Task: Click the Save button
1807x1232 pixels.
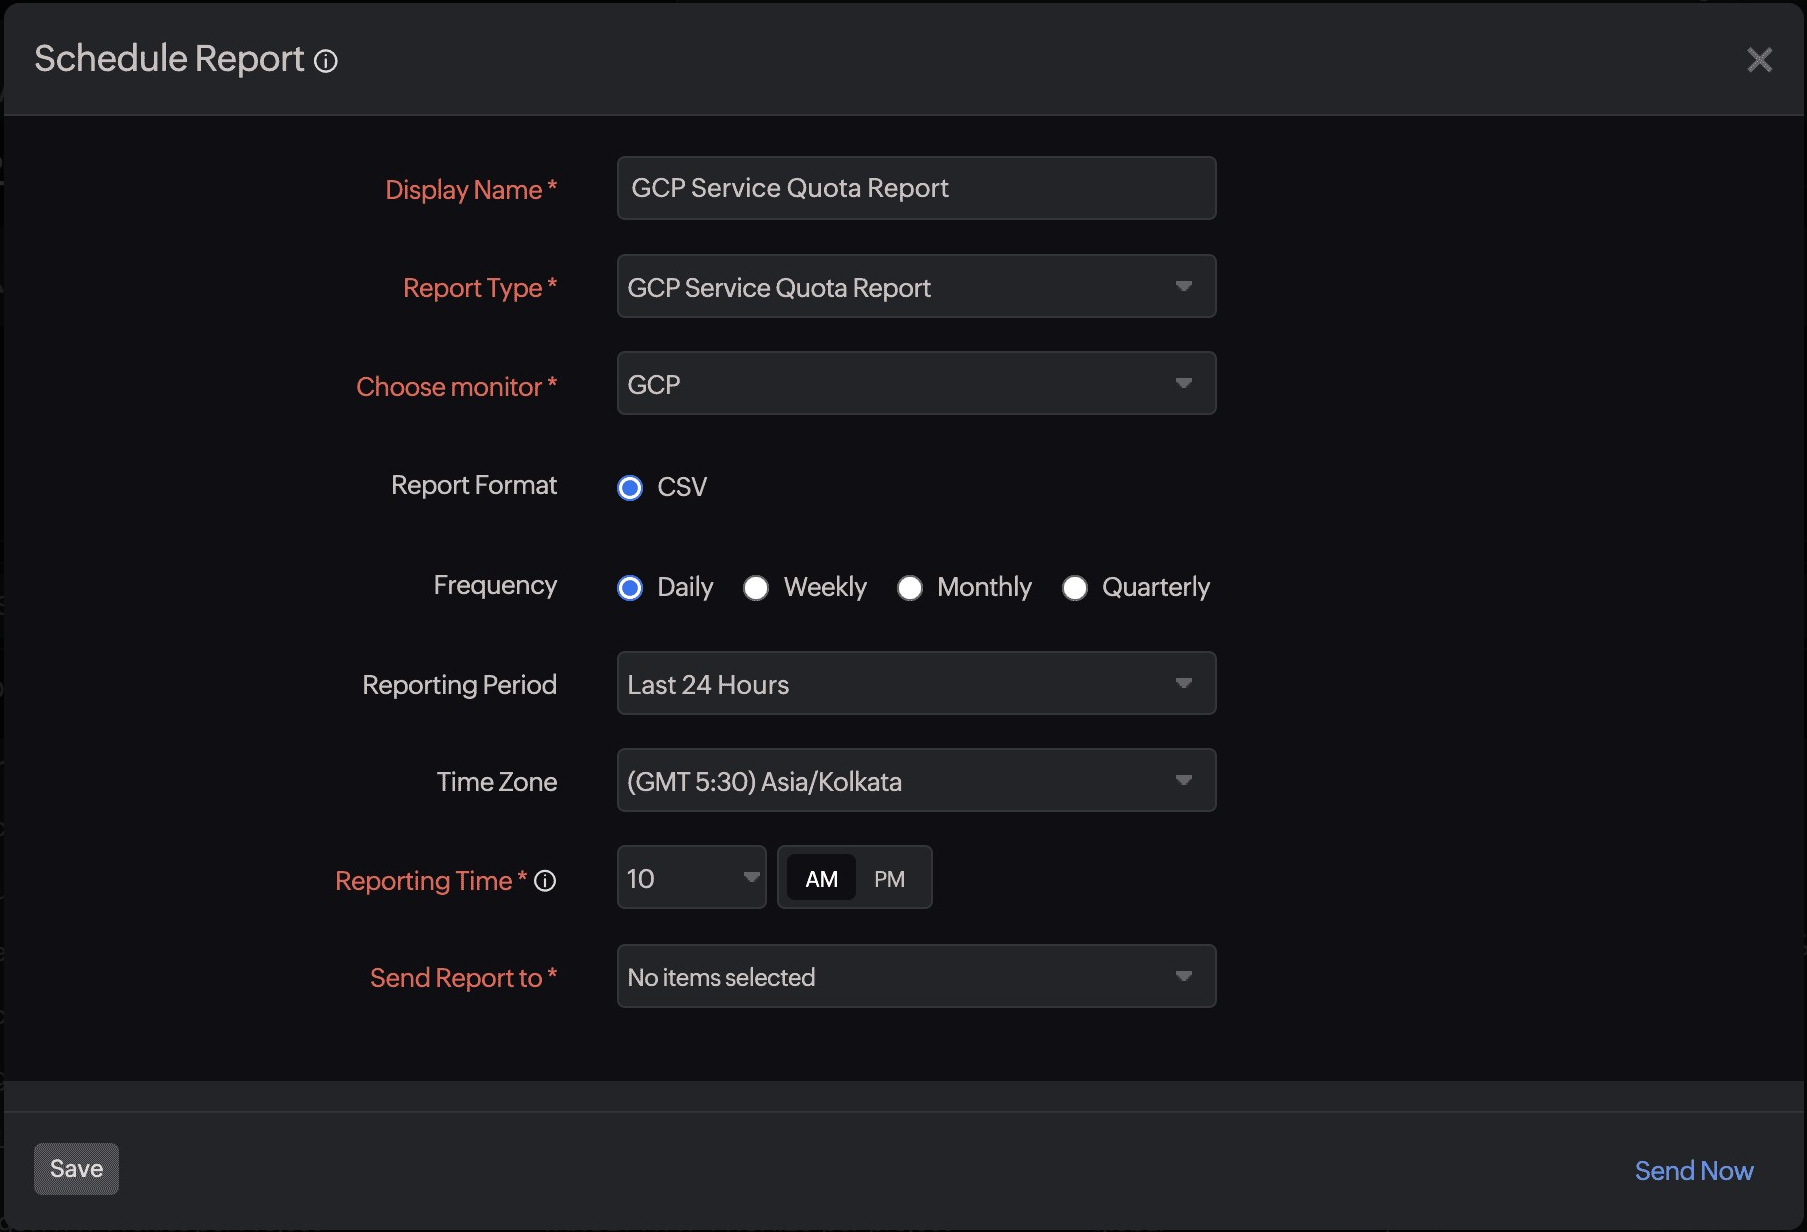Action: [x=76, y=1169]
